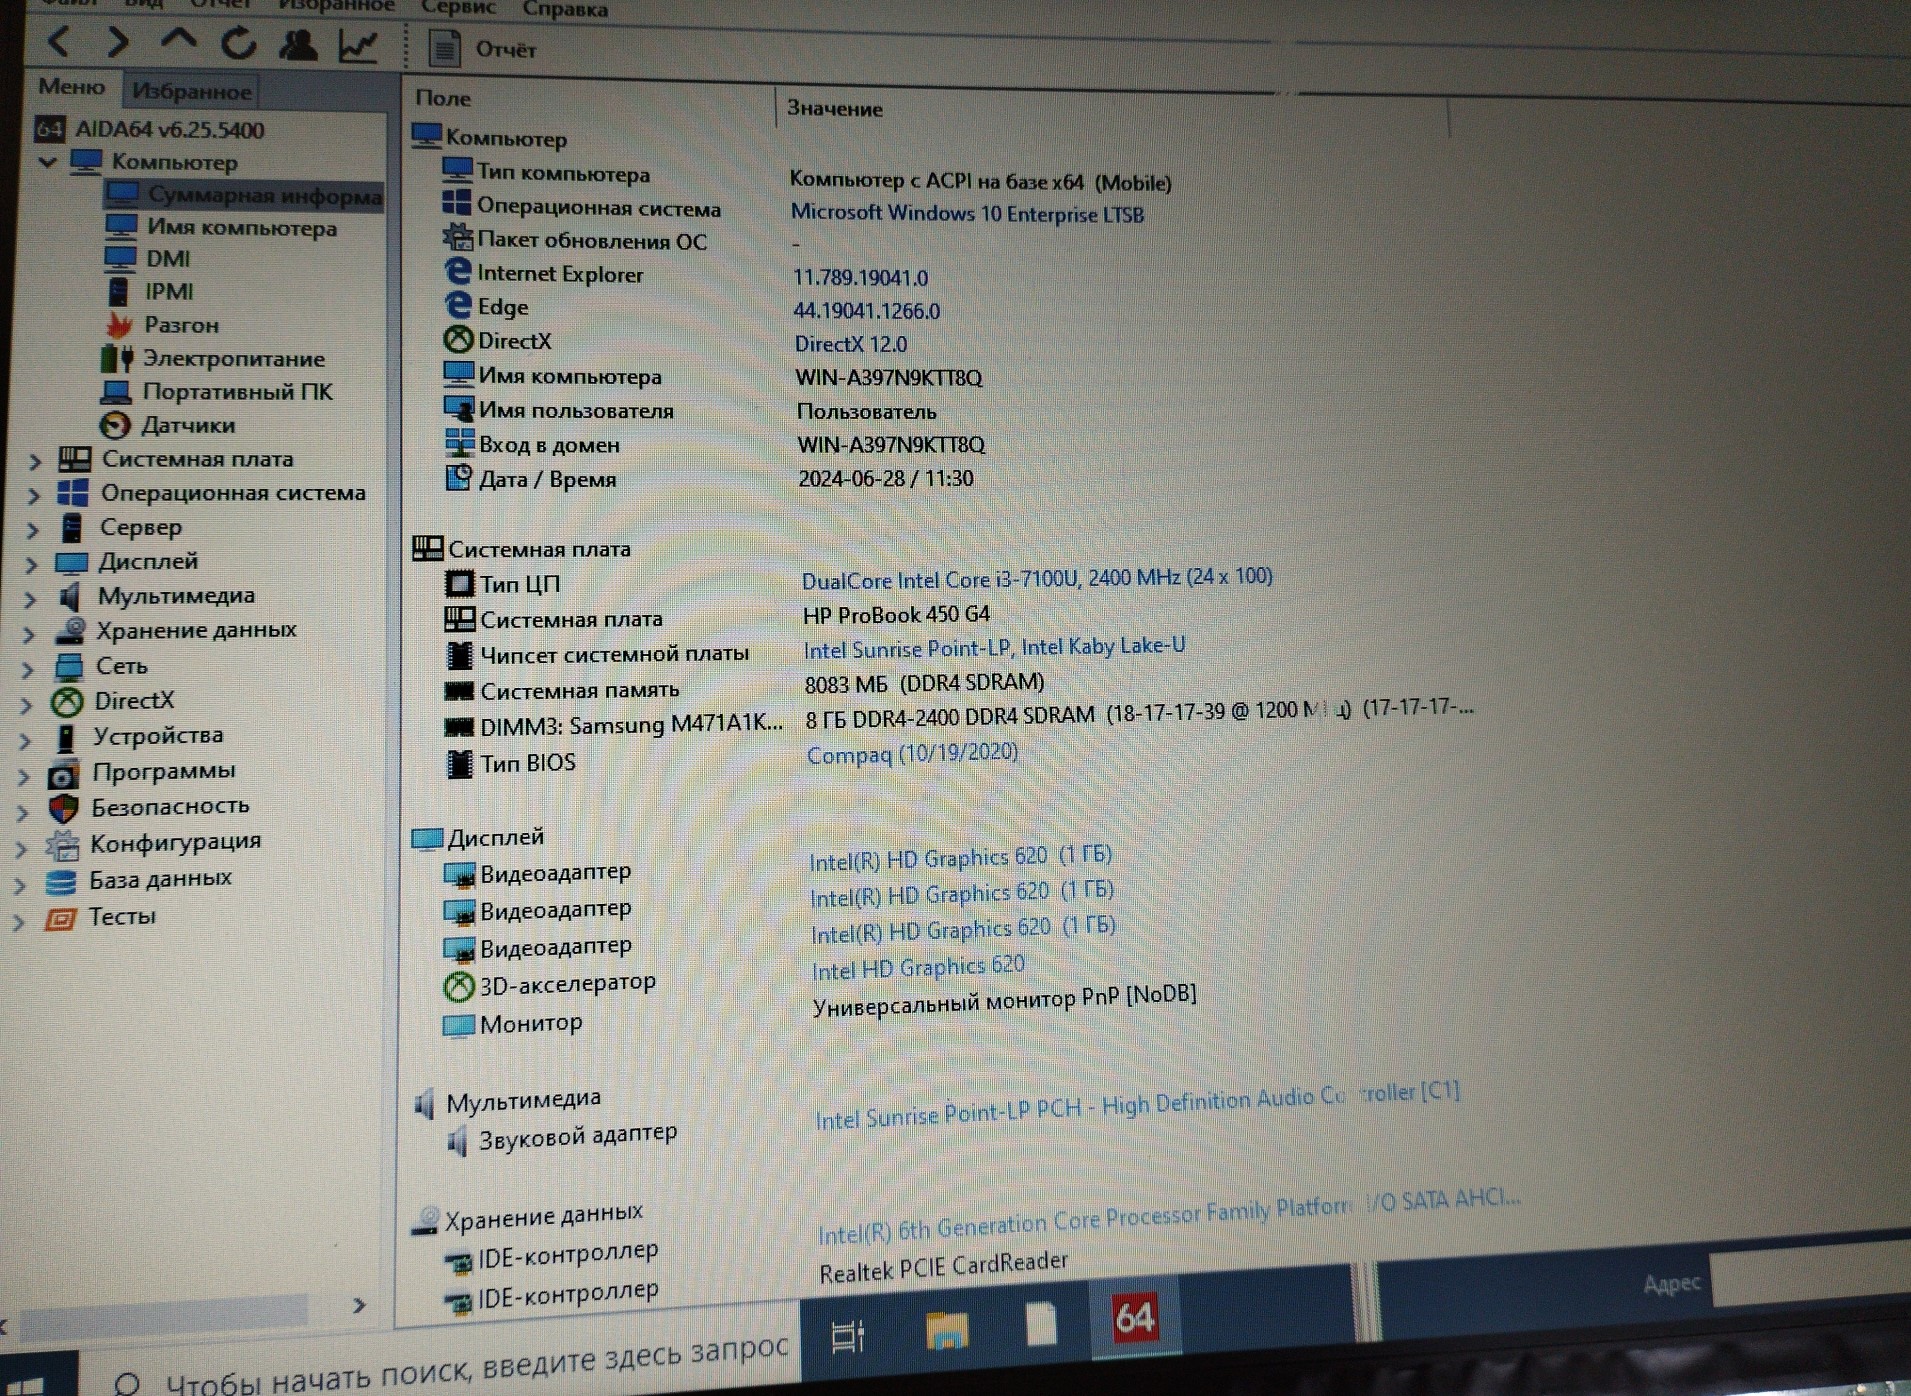Open Intel Sunrise Point-LP chipset link
Screen dimensions: 1911x1396
[994, 648]
